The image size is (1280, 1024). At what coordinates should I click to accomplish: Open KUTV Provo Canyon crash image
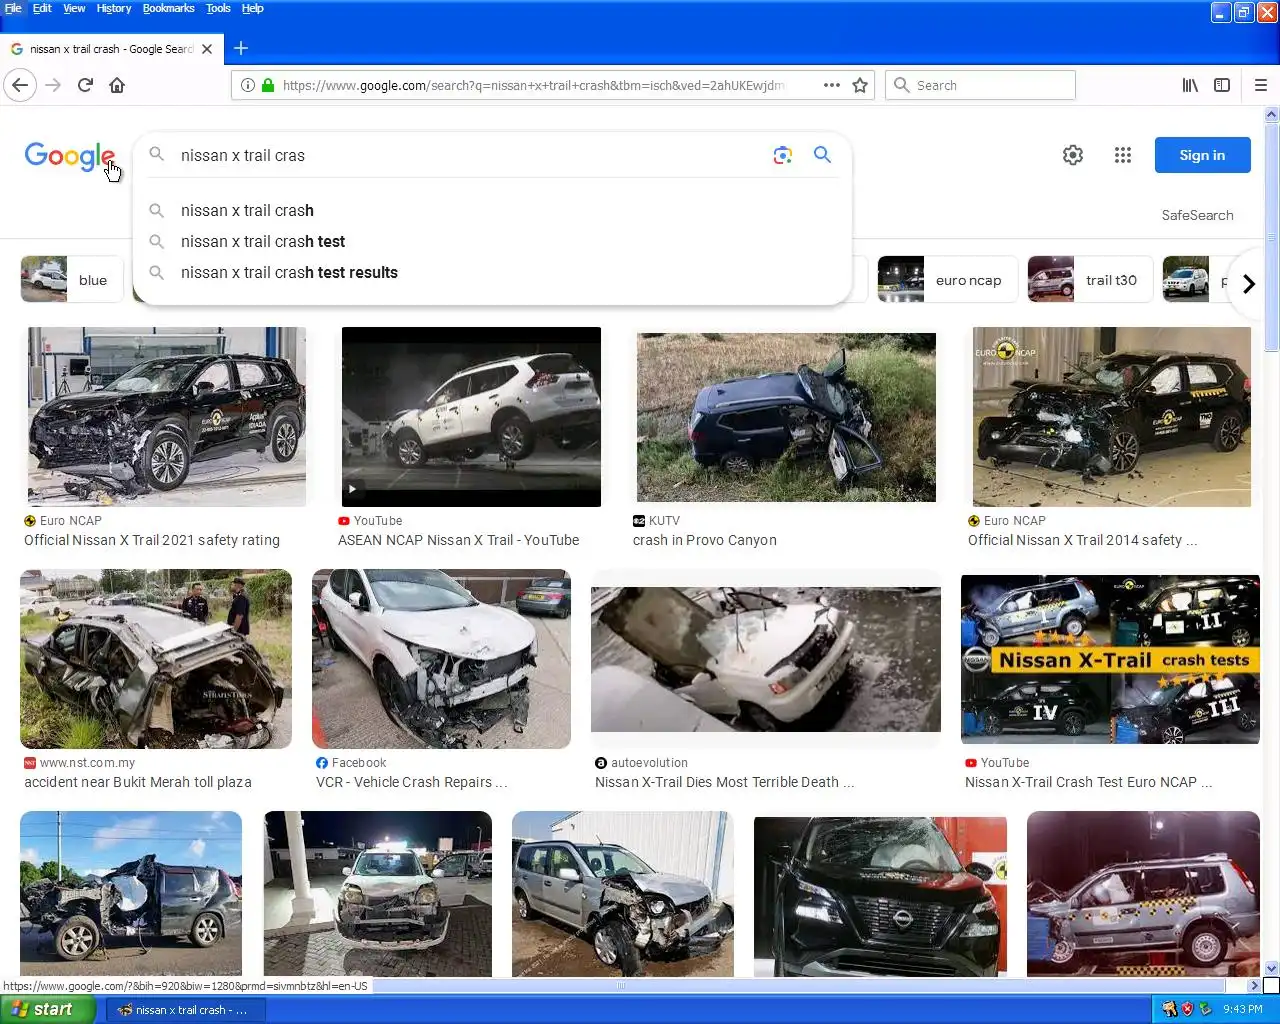786,417
